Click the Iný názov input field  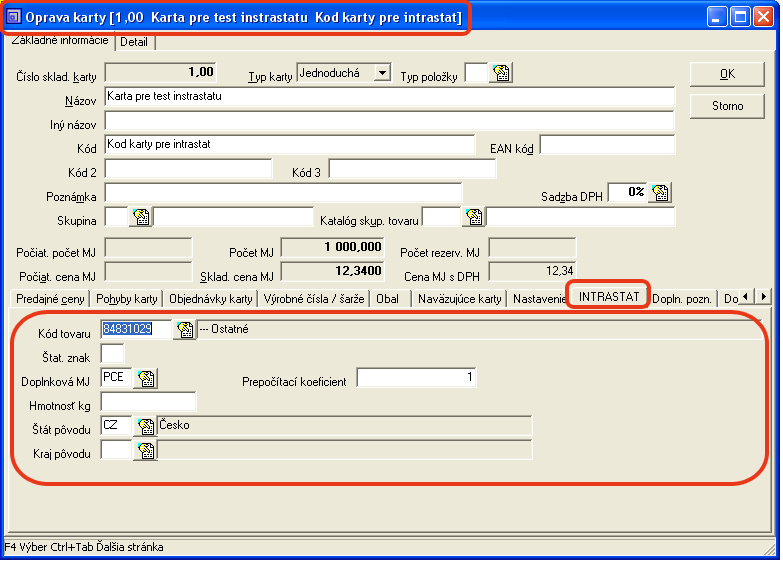(x=390, y=121)
